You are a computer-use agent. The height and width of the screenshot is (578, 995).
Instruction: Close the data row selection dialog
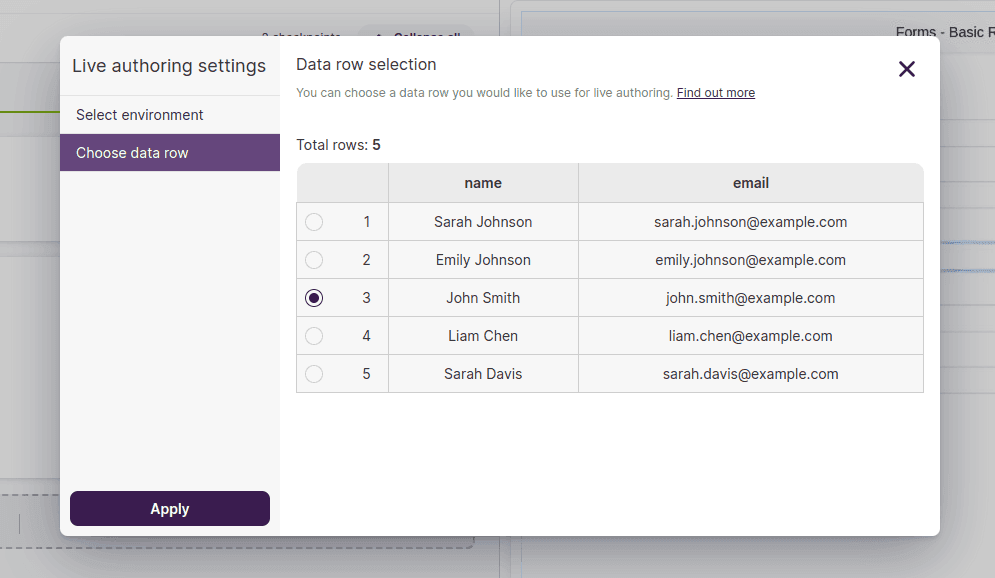pos(907,69)
